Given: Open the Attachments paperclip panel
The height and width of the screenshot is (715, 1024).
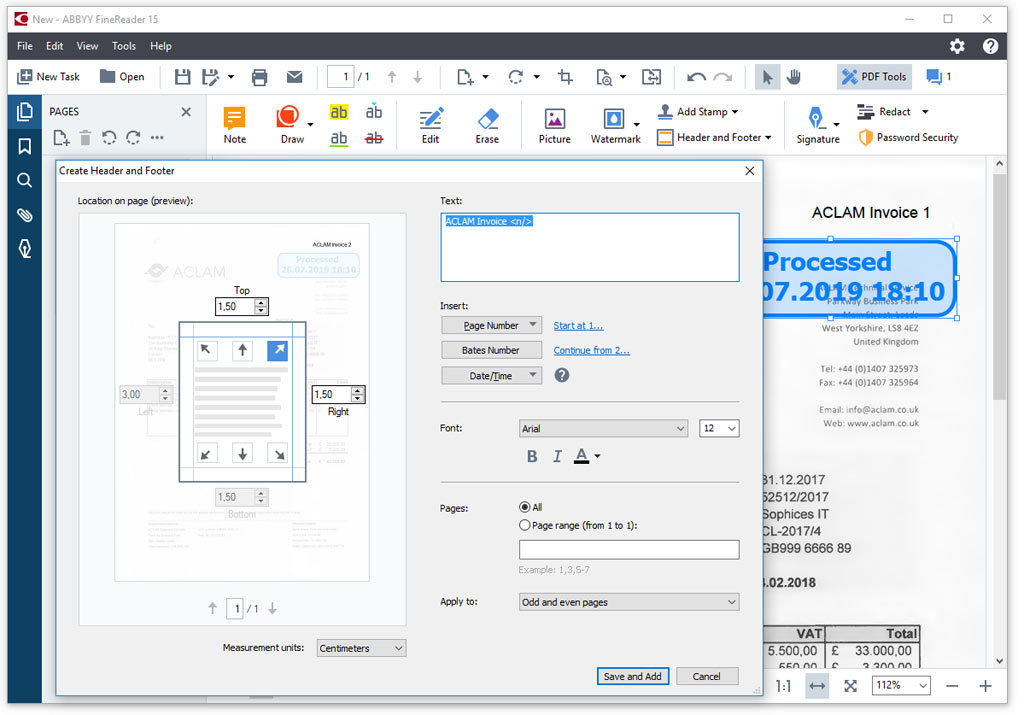Looking at the screenshot, I should coord(25,215).
